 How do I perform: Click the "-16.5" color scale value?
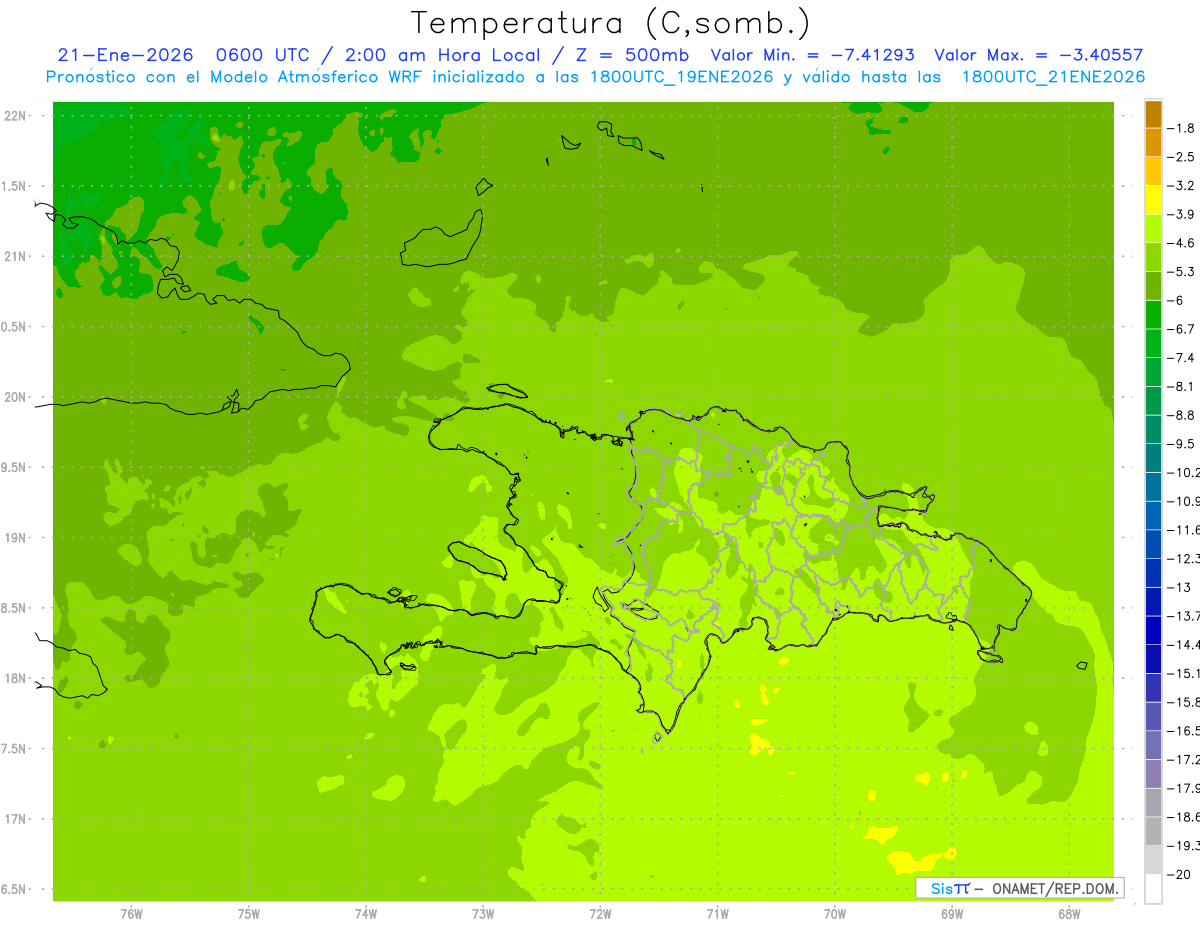(1184, 731)
